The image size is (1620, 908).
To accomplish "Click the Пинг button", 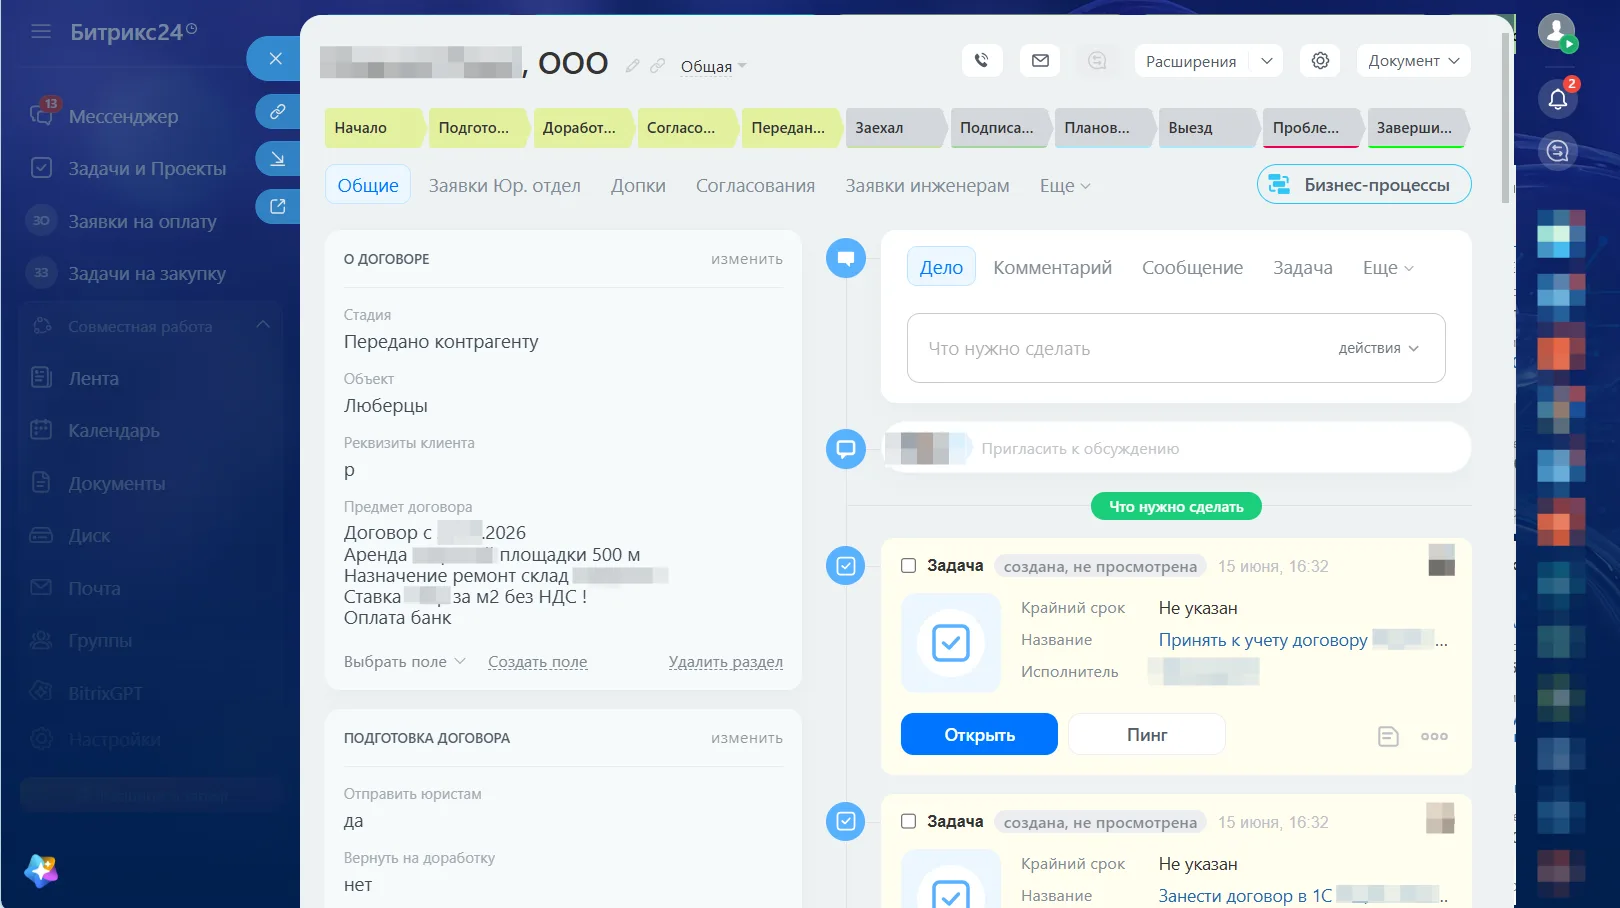I will 1147,734.
